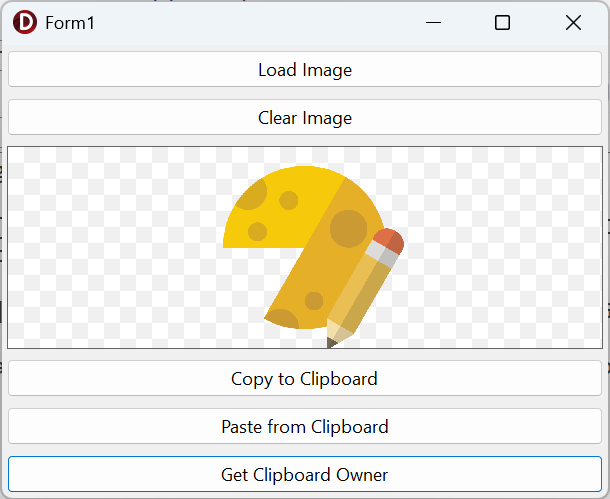This screenshot has height=499, width=610.
Task: Click the pencil's red eraser tip
Action: (x=389, y=241)
